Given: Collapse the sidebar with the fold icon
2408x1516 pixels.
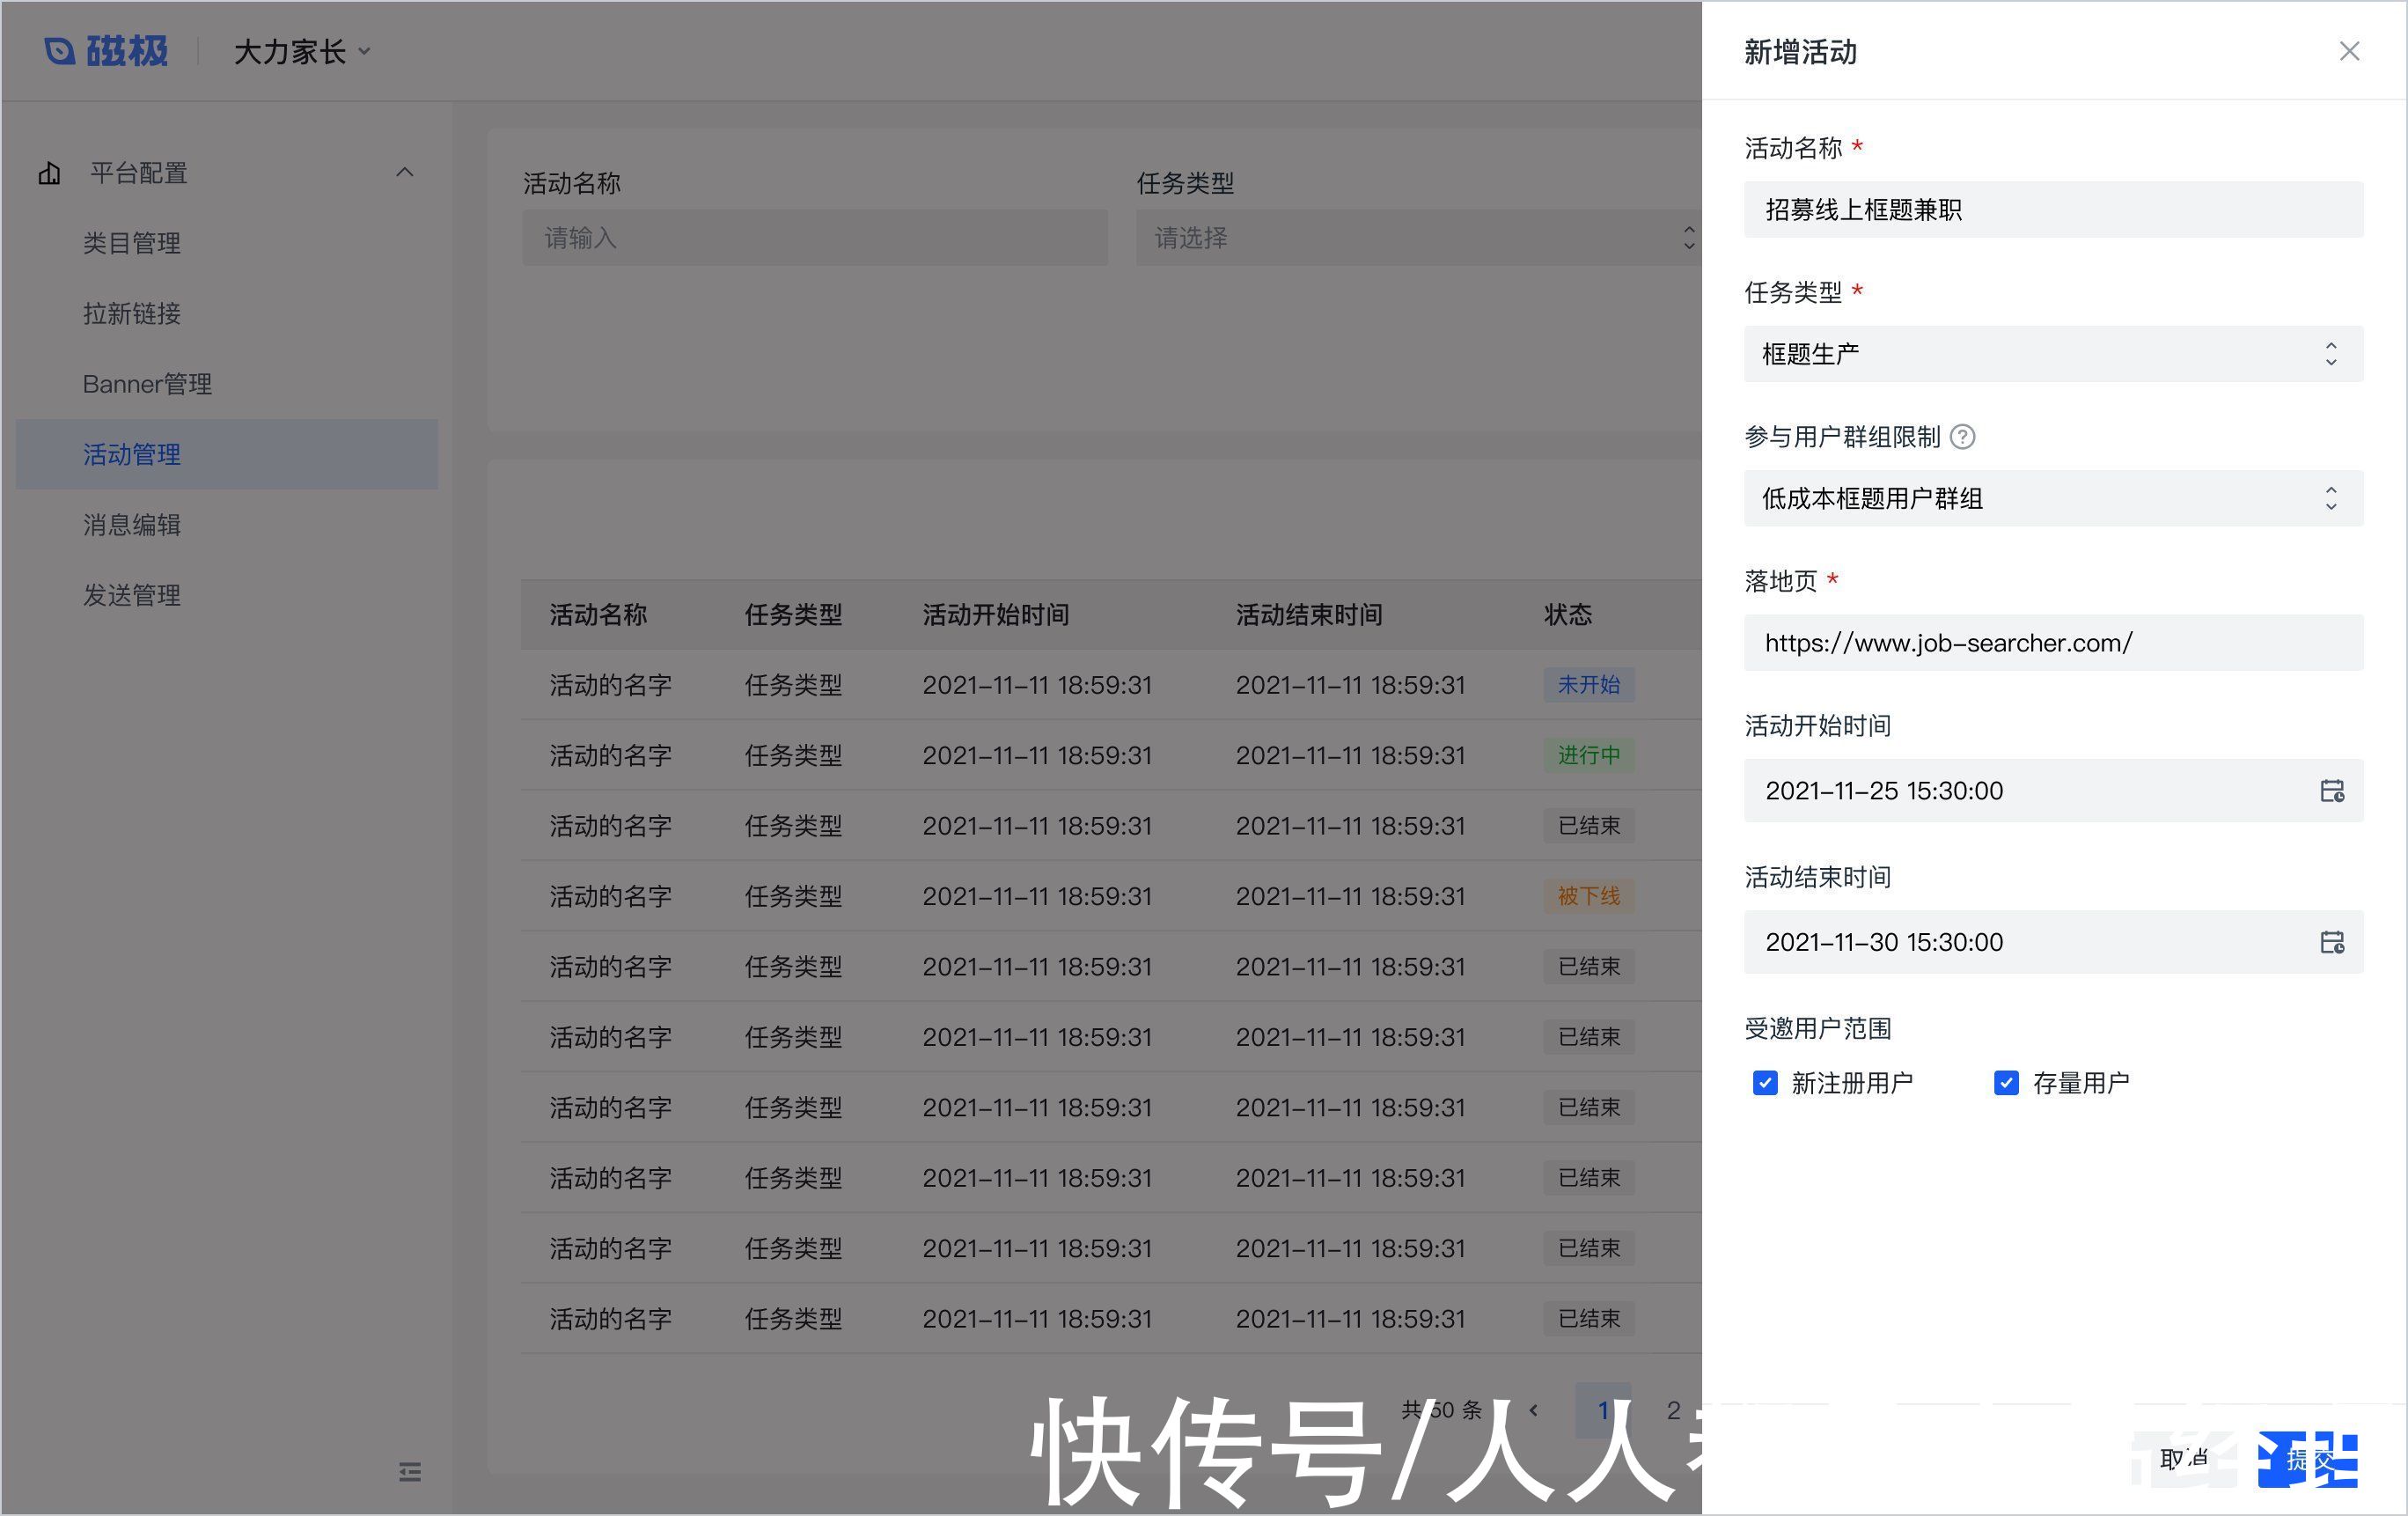Looking at the screenshot, I should pyautogui.click(x=410, y=1472).
